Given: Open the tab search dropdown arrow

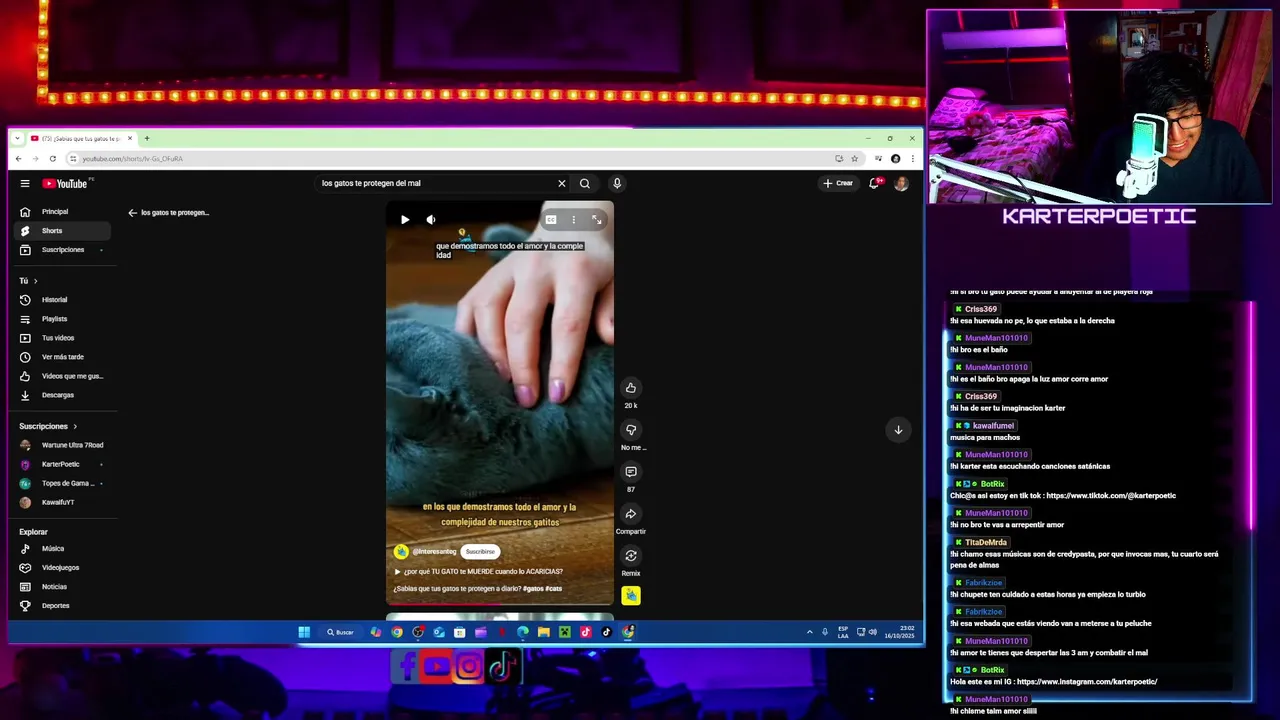Looking at the screenshot, I should (17, 138).
